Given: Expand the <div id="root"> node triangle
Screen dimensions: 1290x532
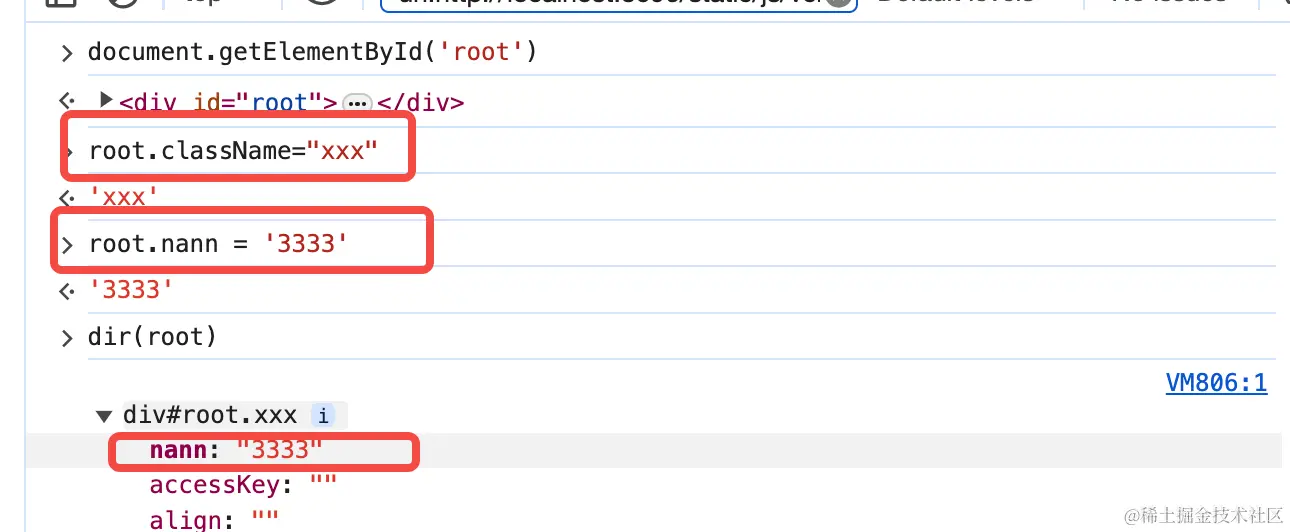Looking at the screenshot, I should pos(106,100).
